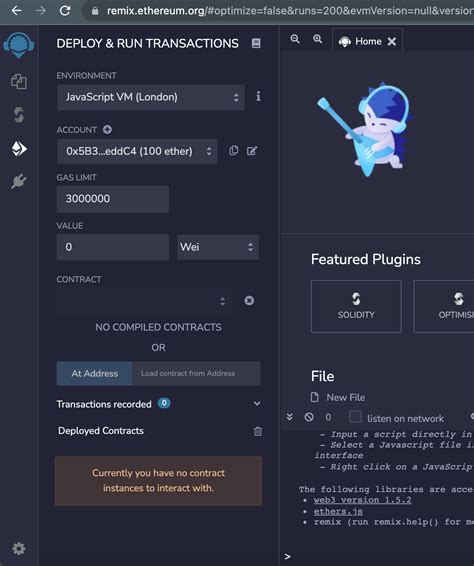
Task: Open the Account selection dropdown
Action: 137,151
